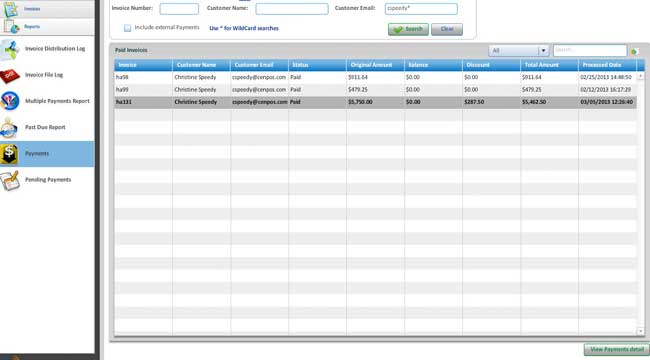Sort by Processed Date column header
This screenshot has width=650, height=360.
(x=608, y=65)
